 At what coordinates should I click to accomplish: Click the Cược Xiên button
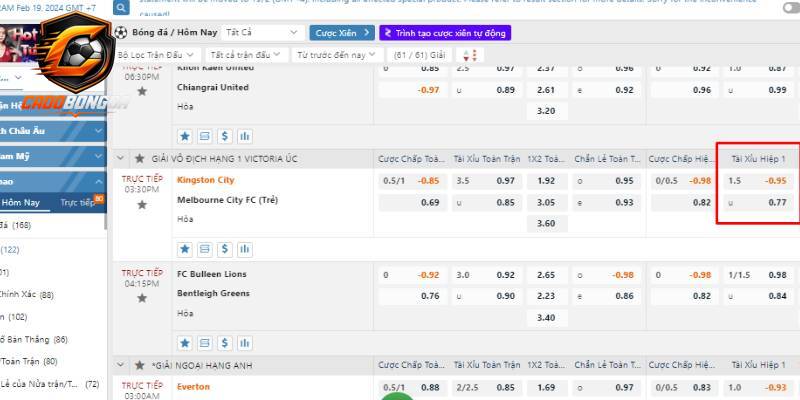pos(342,33)
